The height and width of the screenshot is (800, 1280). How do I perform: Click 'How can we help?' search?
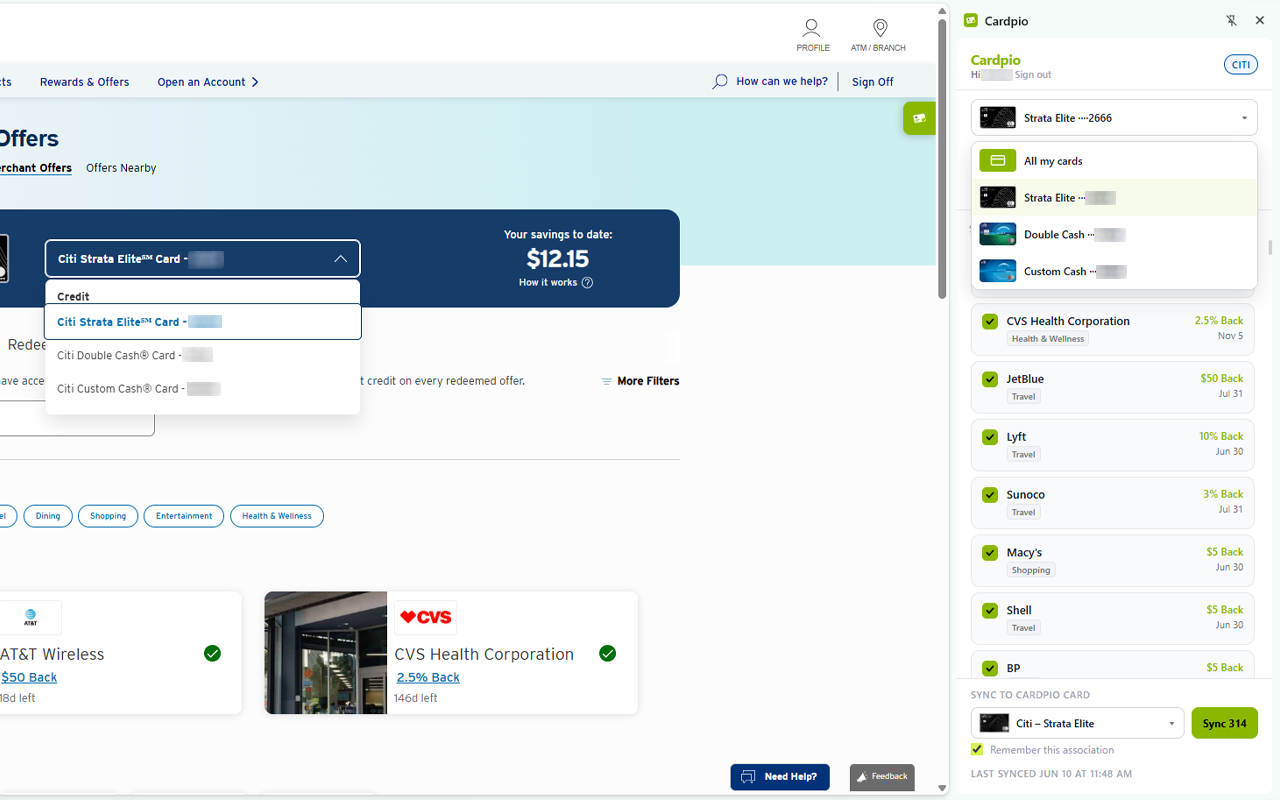(782, 82)
